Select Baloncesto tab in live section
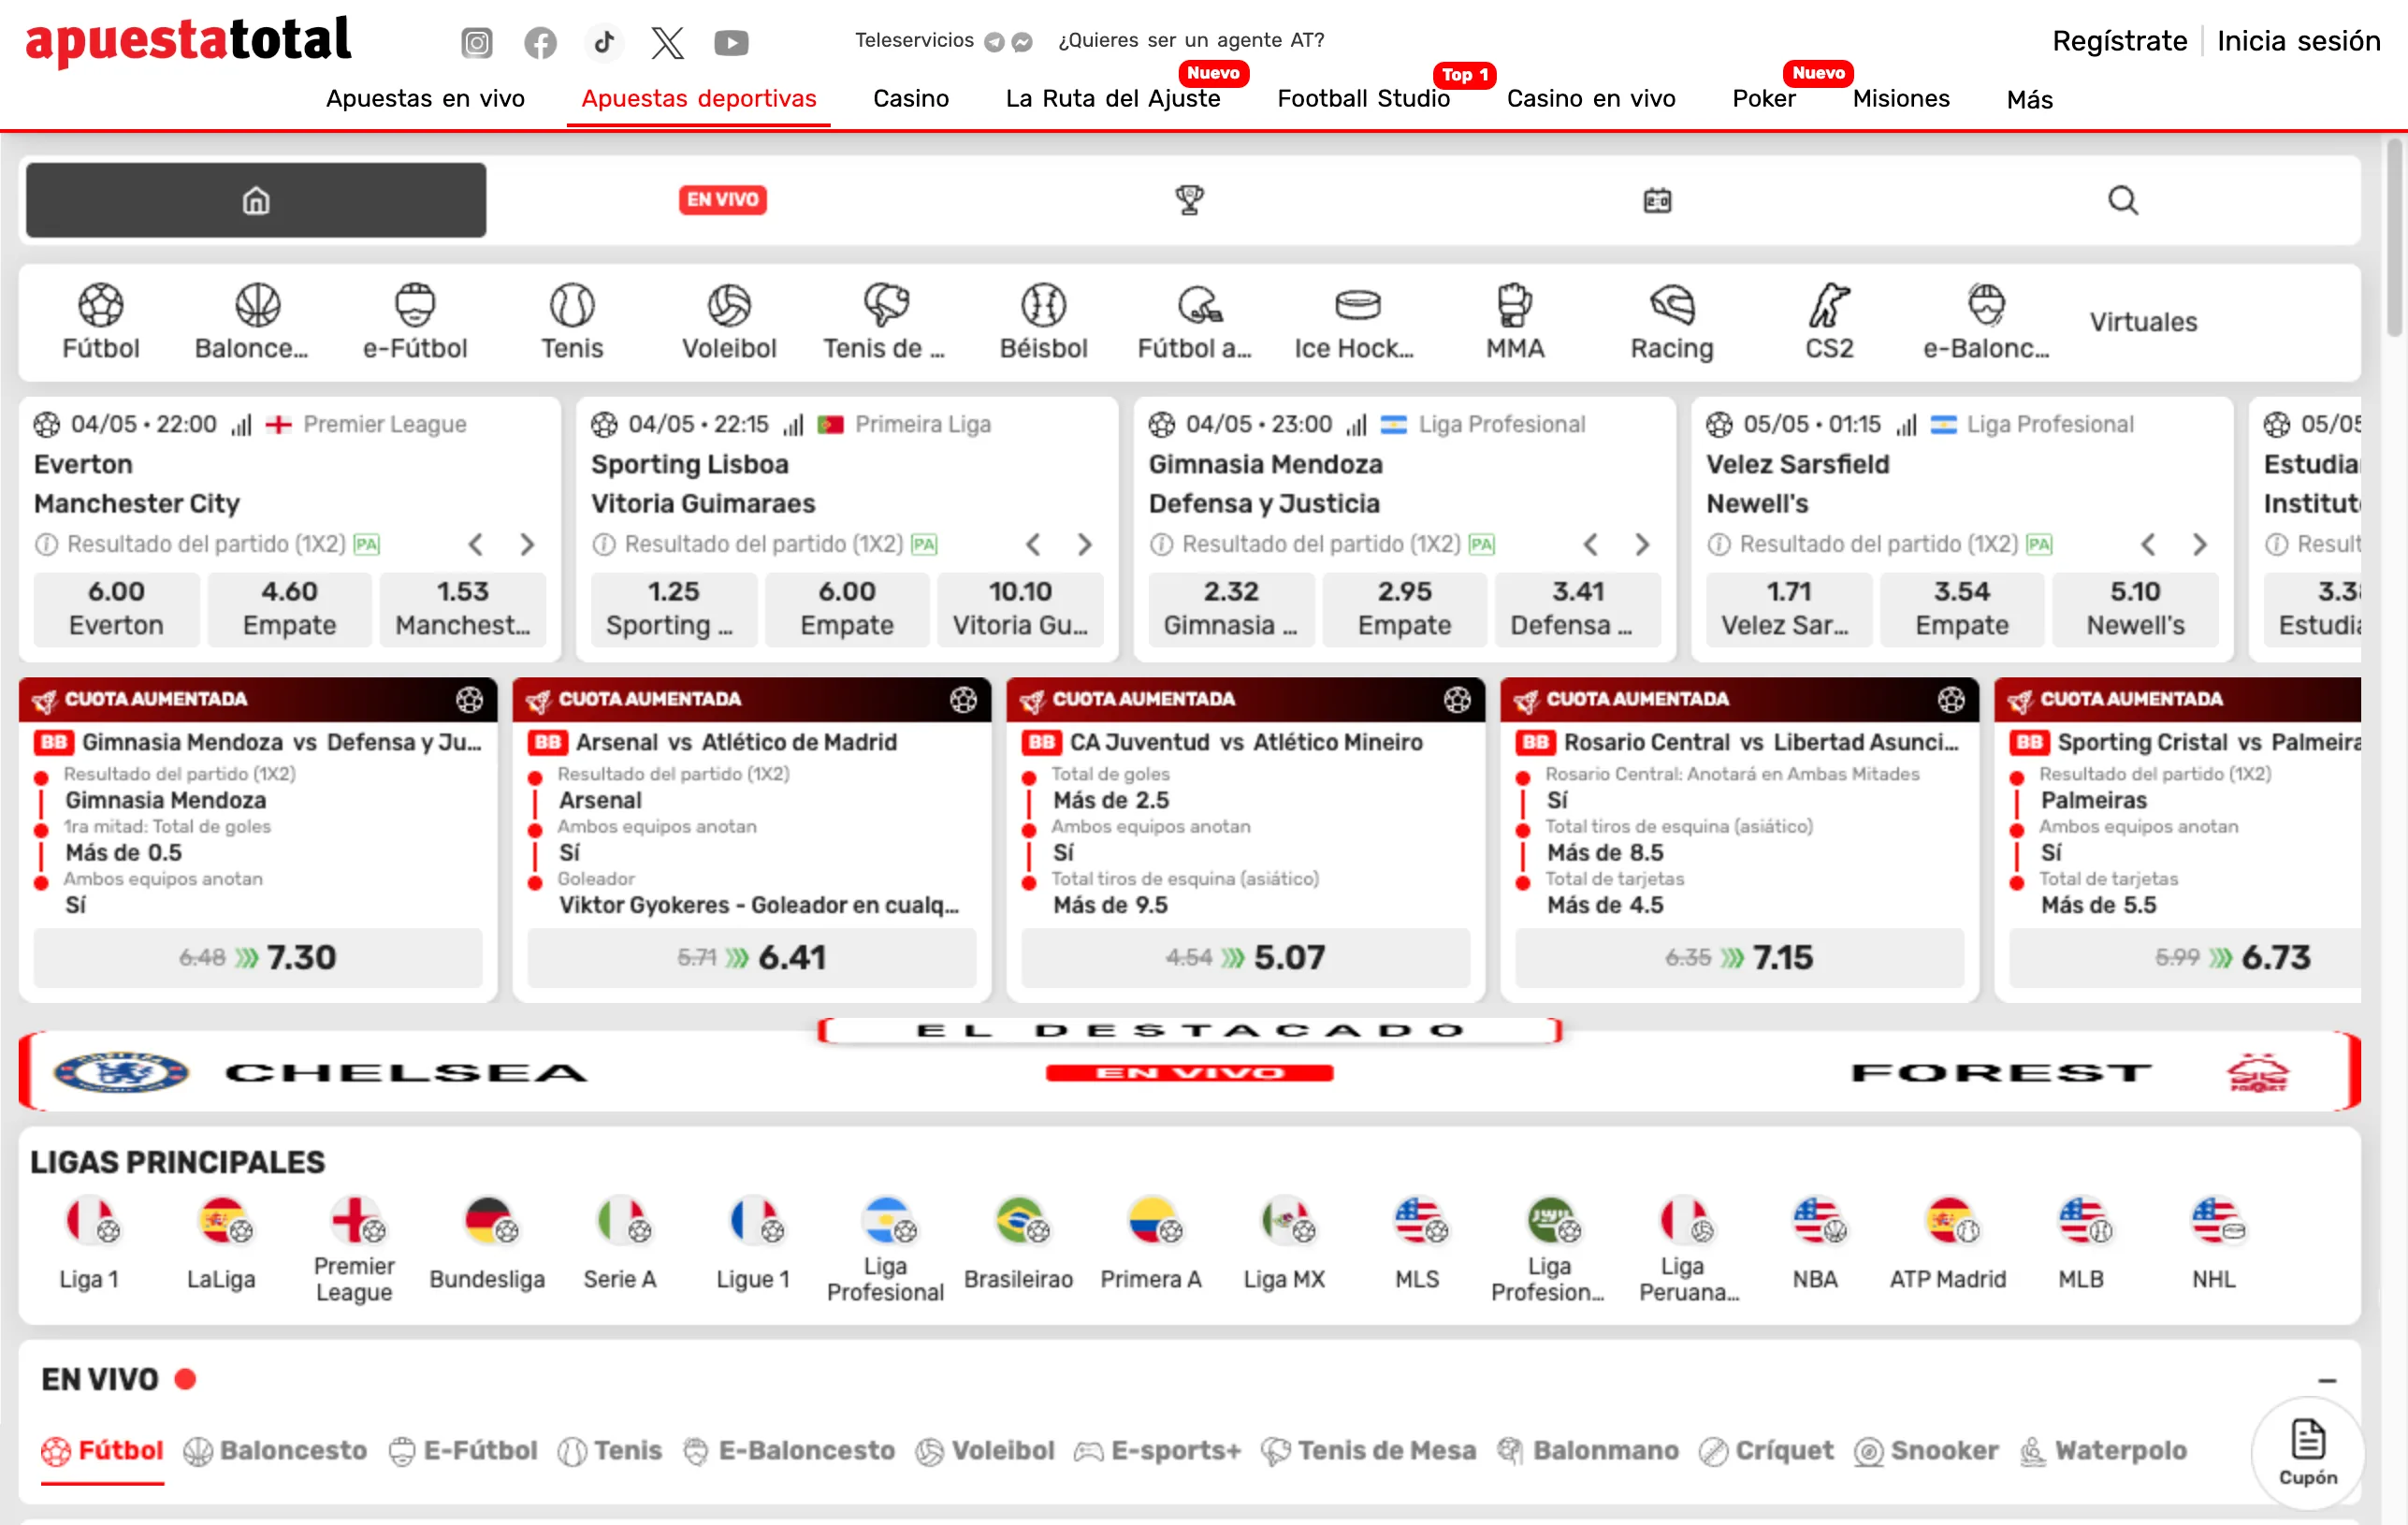Image resolution: width=2408 pixels, height=1525 pixels. [x=276, y=1451]
